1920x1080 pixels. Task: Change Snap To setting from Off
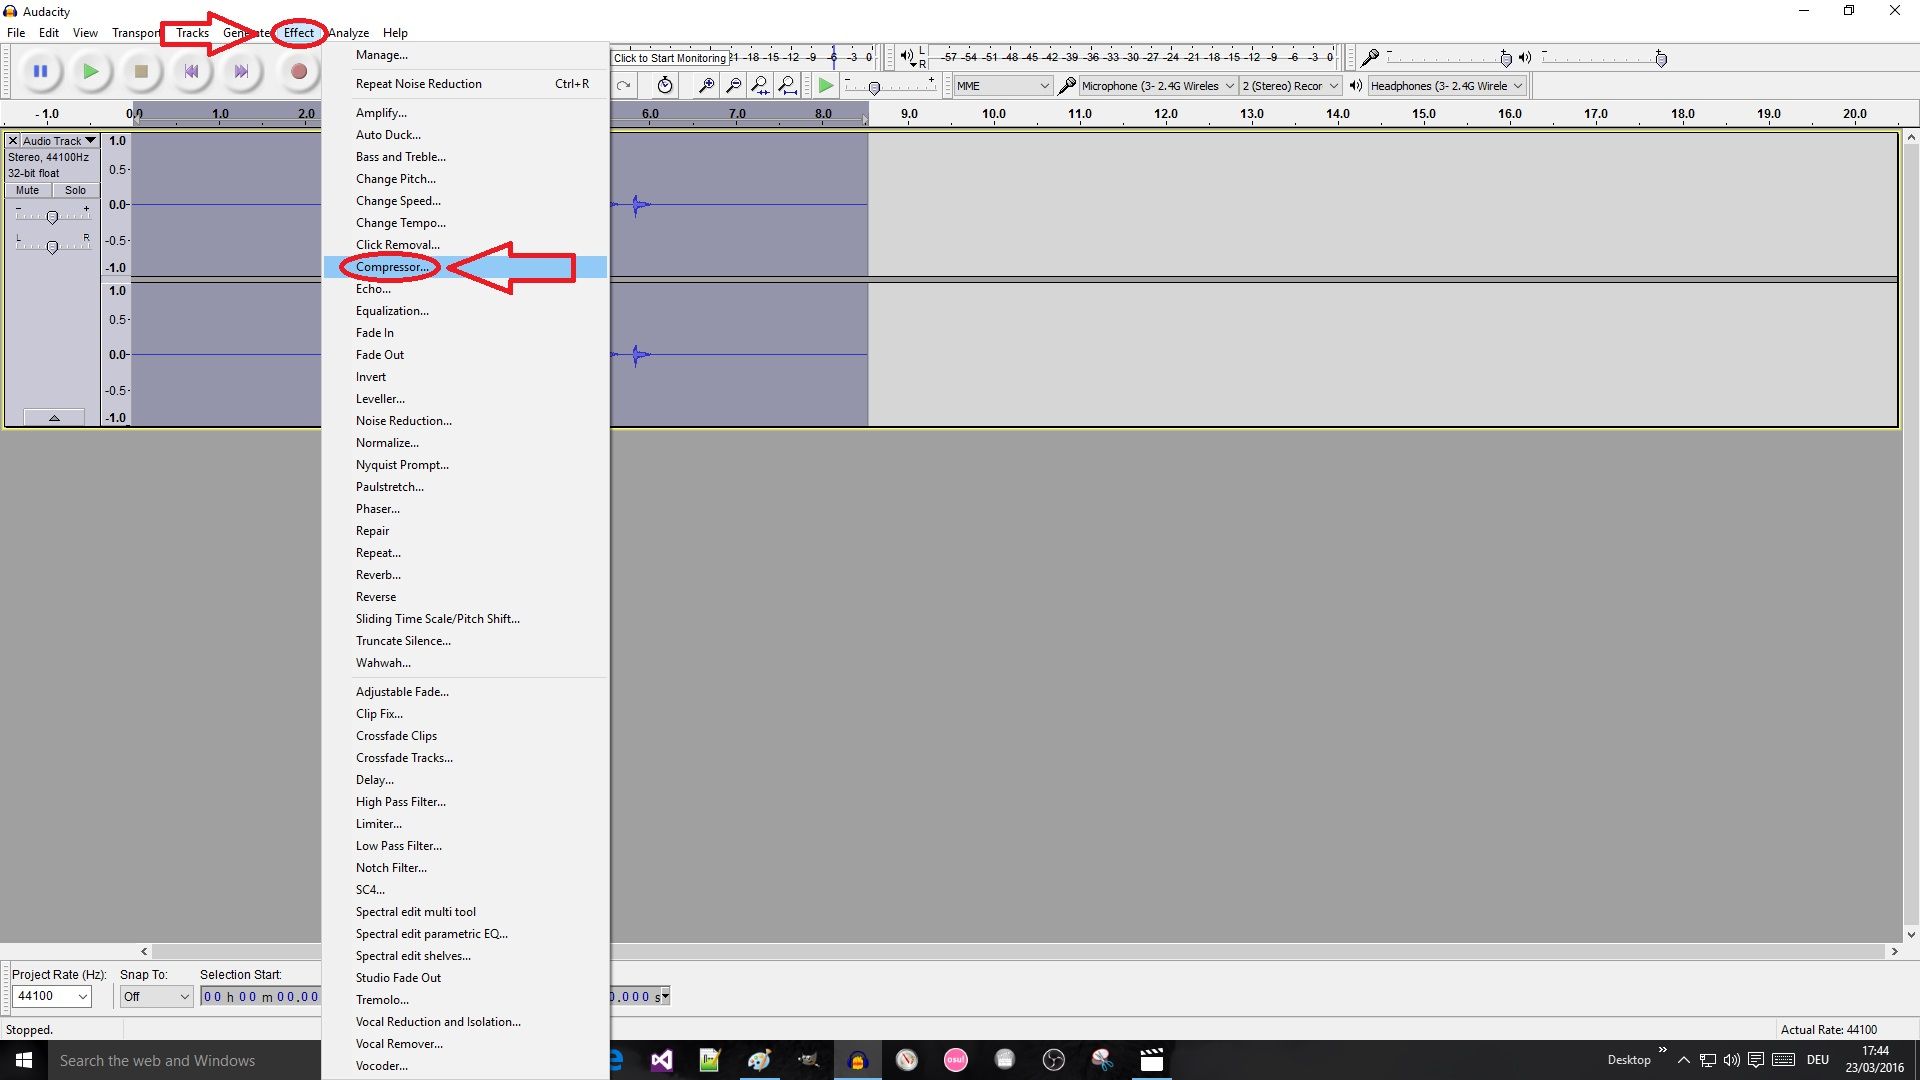(183, 996)
